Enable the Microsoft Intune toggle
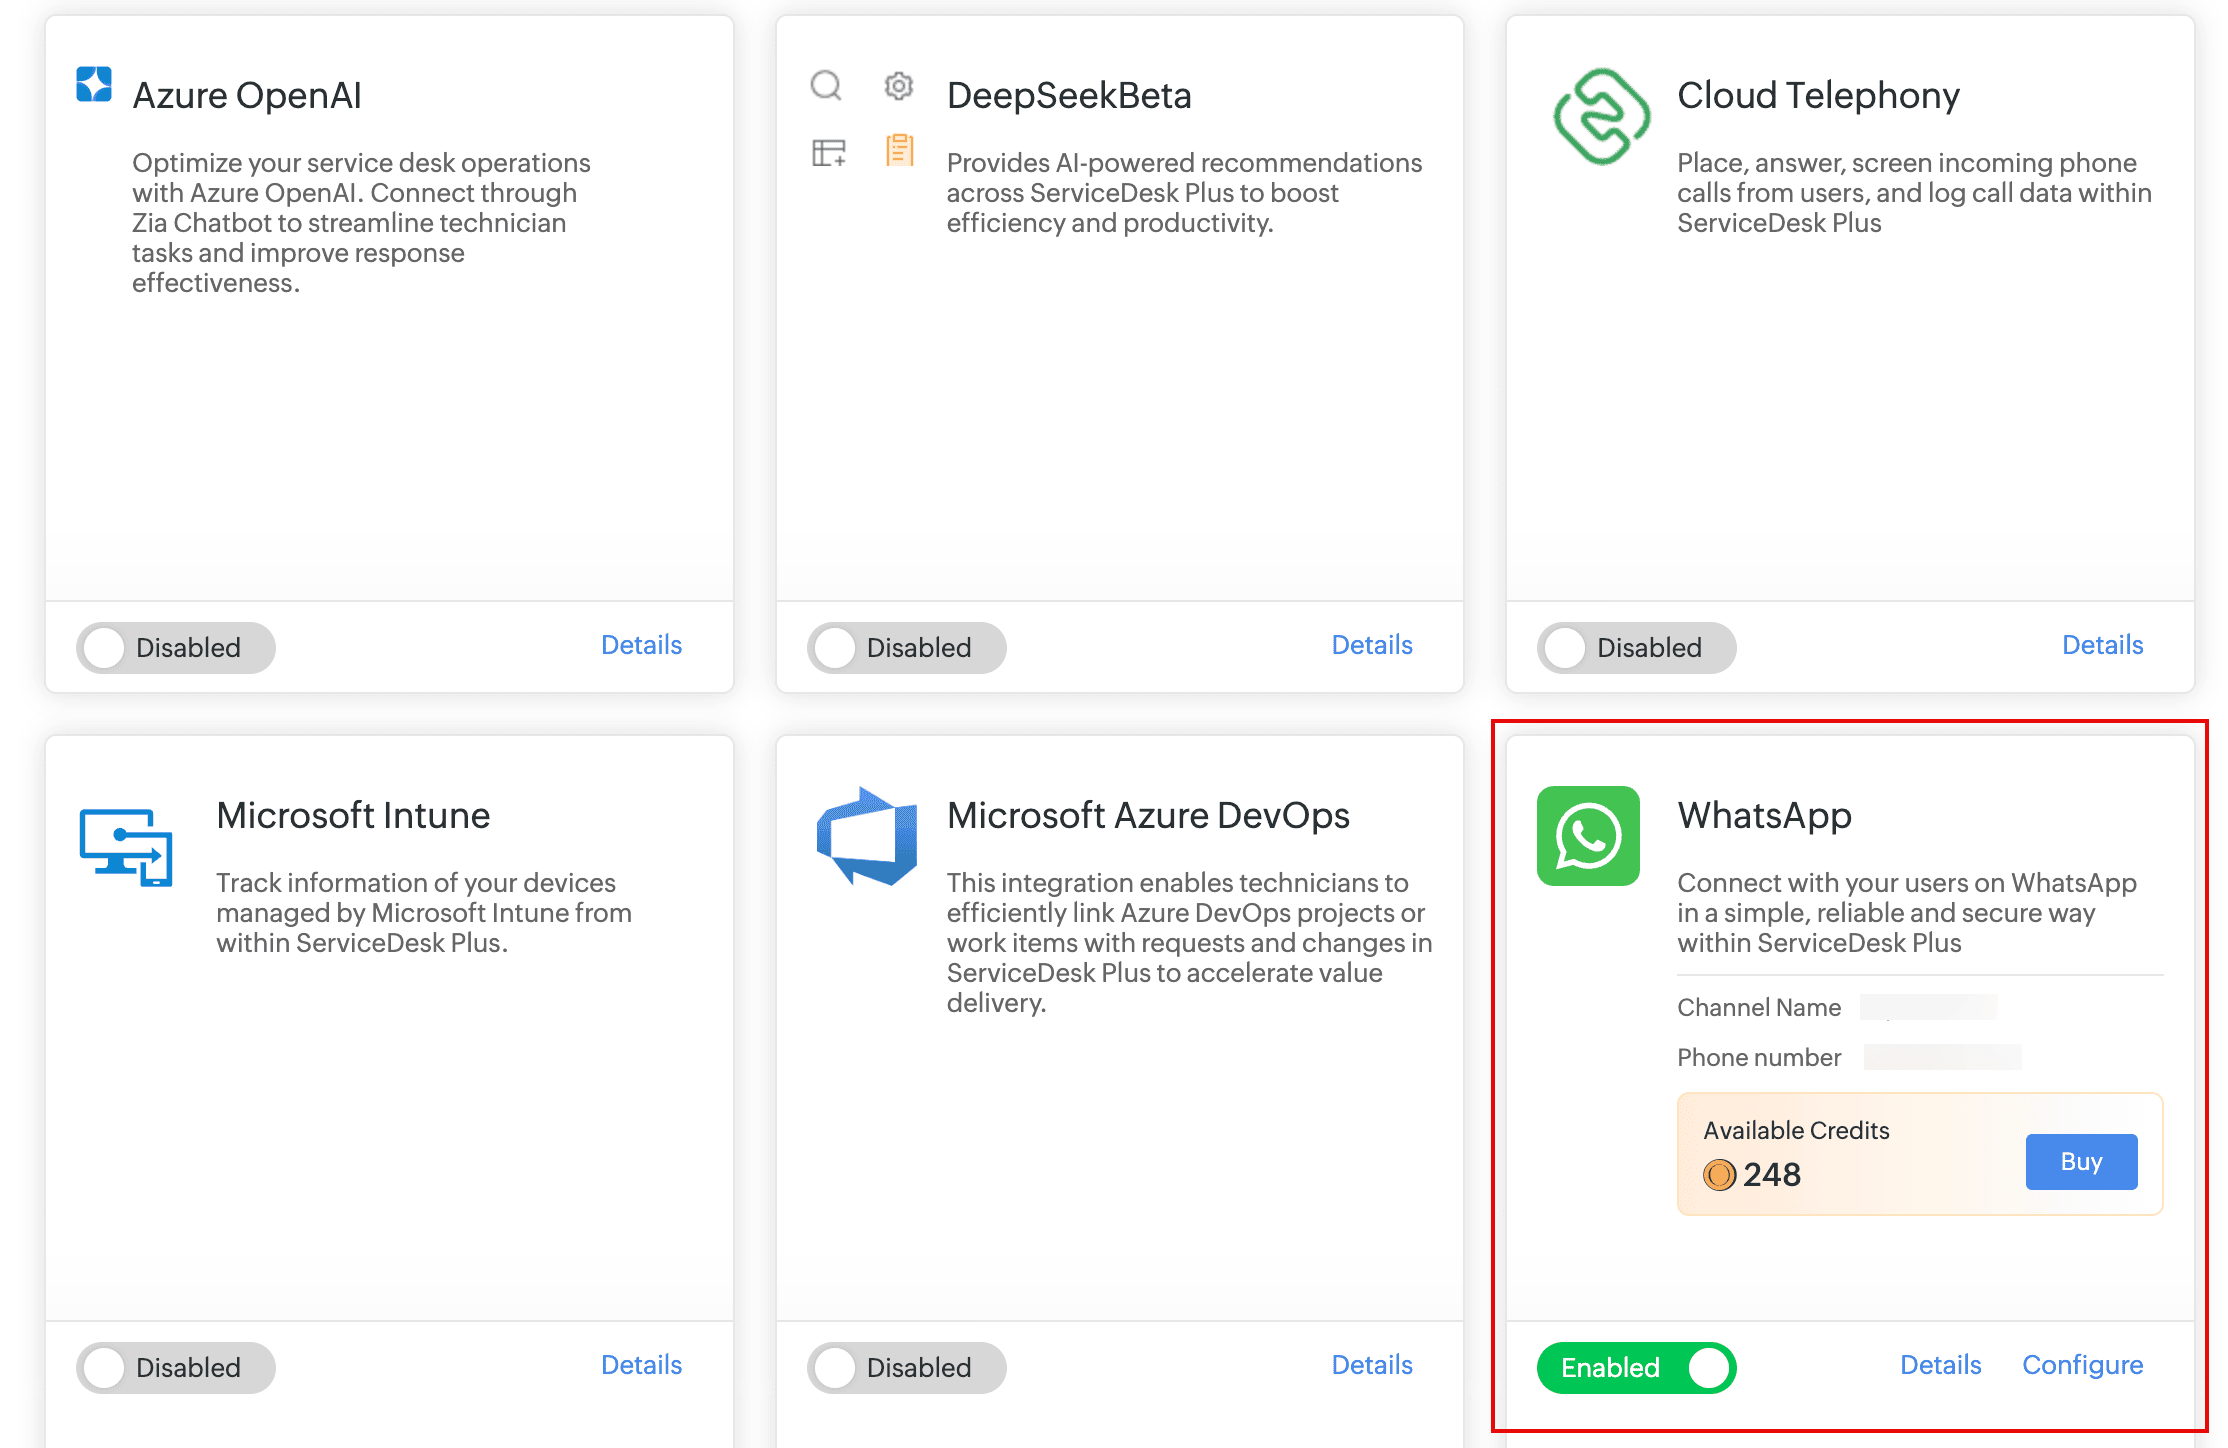 175,1368
